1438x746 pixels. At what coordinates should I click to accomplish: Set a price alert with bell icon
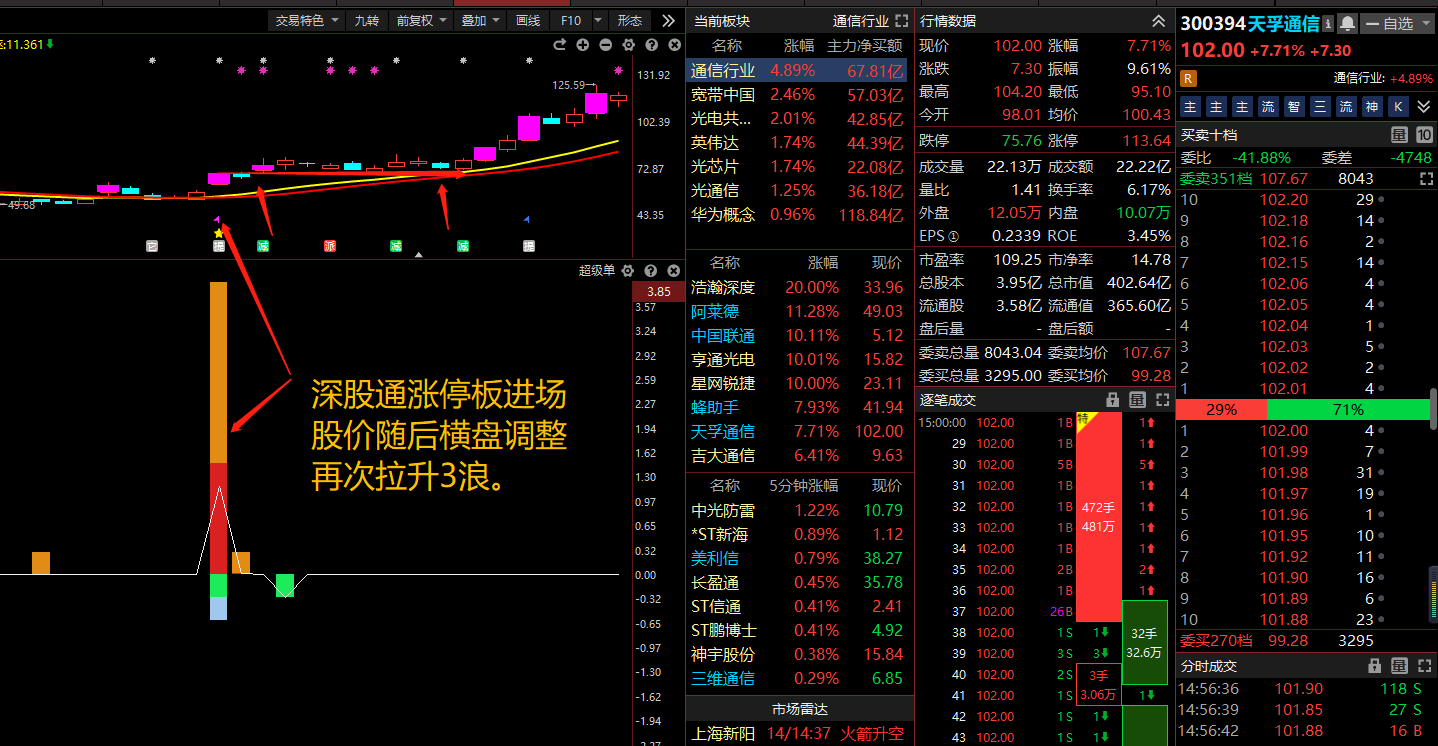(1347, 23)
